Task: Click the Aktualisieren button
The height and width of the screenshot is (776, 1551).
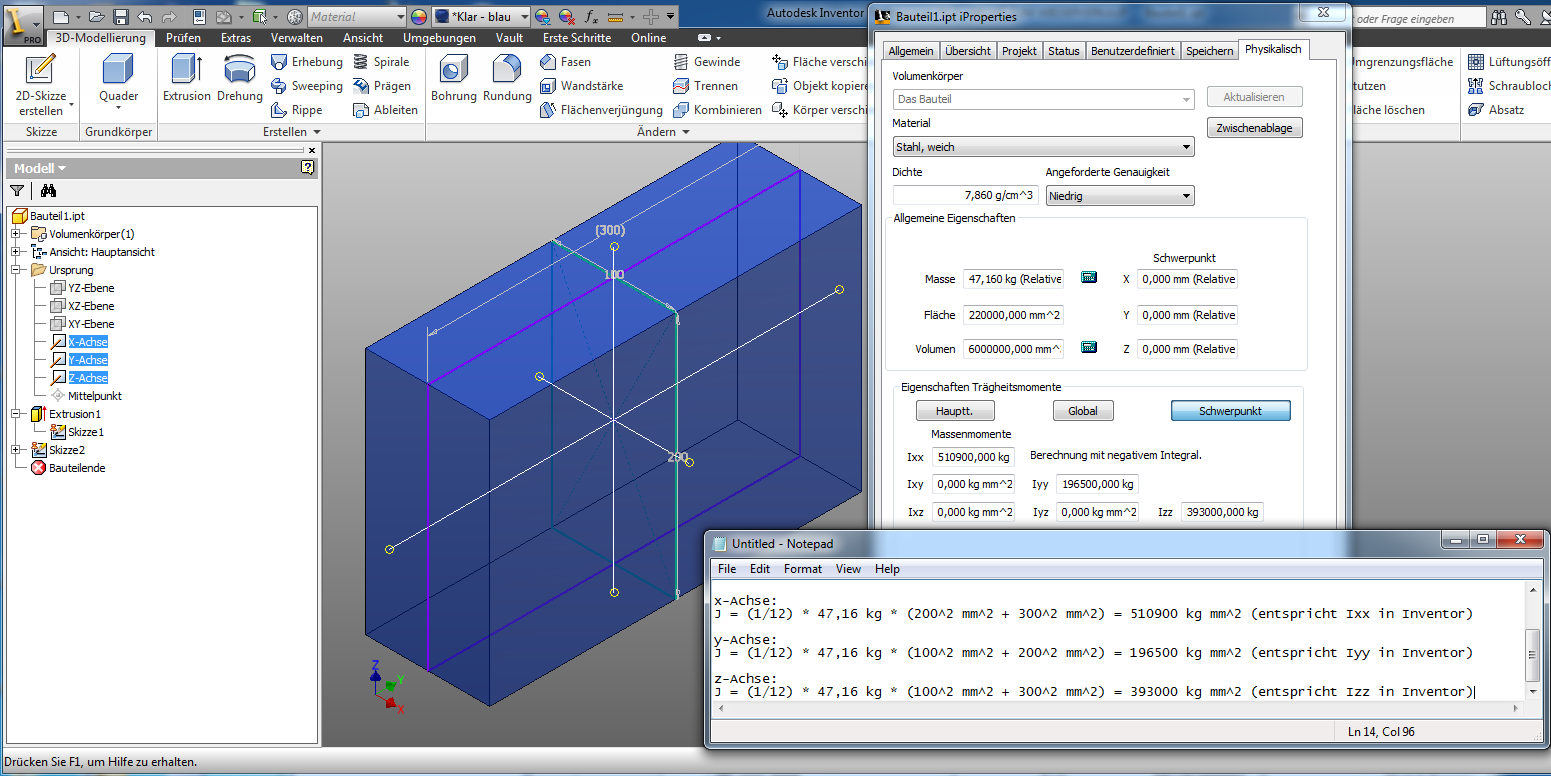Action: pos(1255,96)
